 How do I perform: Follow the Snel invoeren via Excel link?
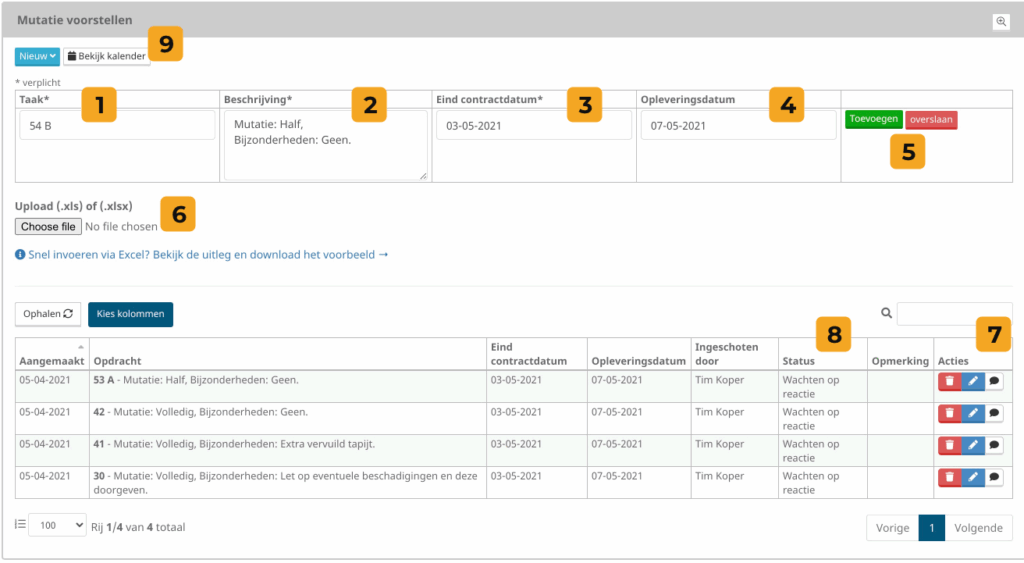click(202, 255)
